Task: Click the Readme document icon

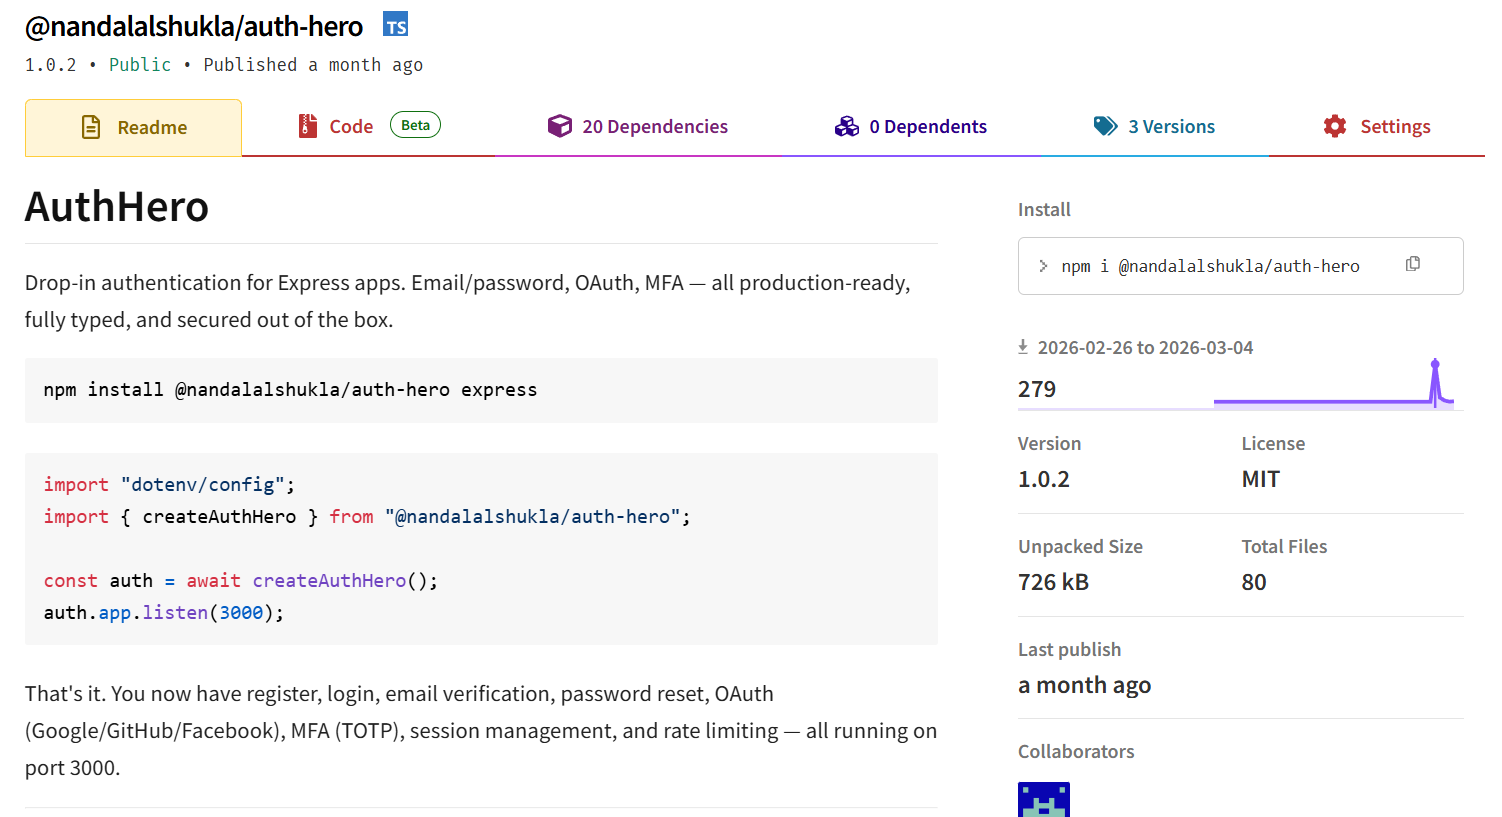Action: point(91,127)
